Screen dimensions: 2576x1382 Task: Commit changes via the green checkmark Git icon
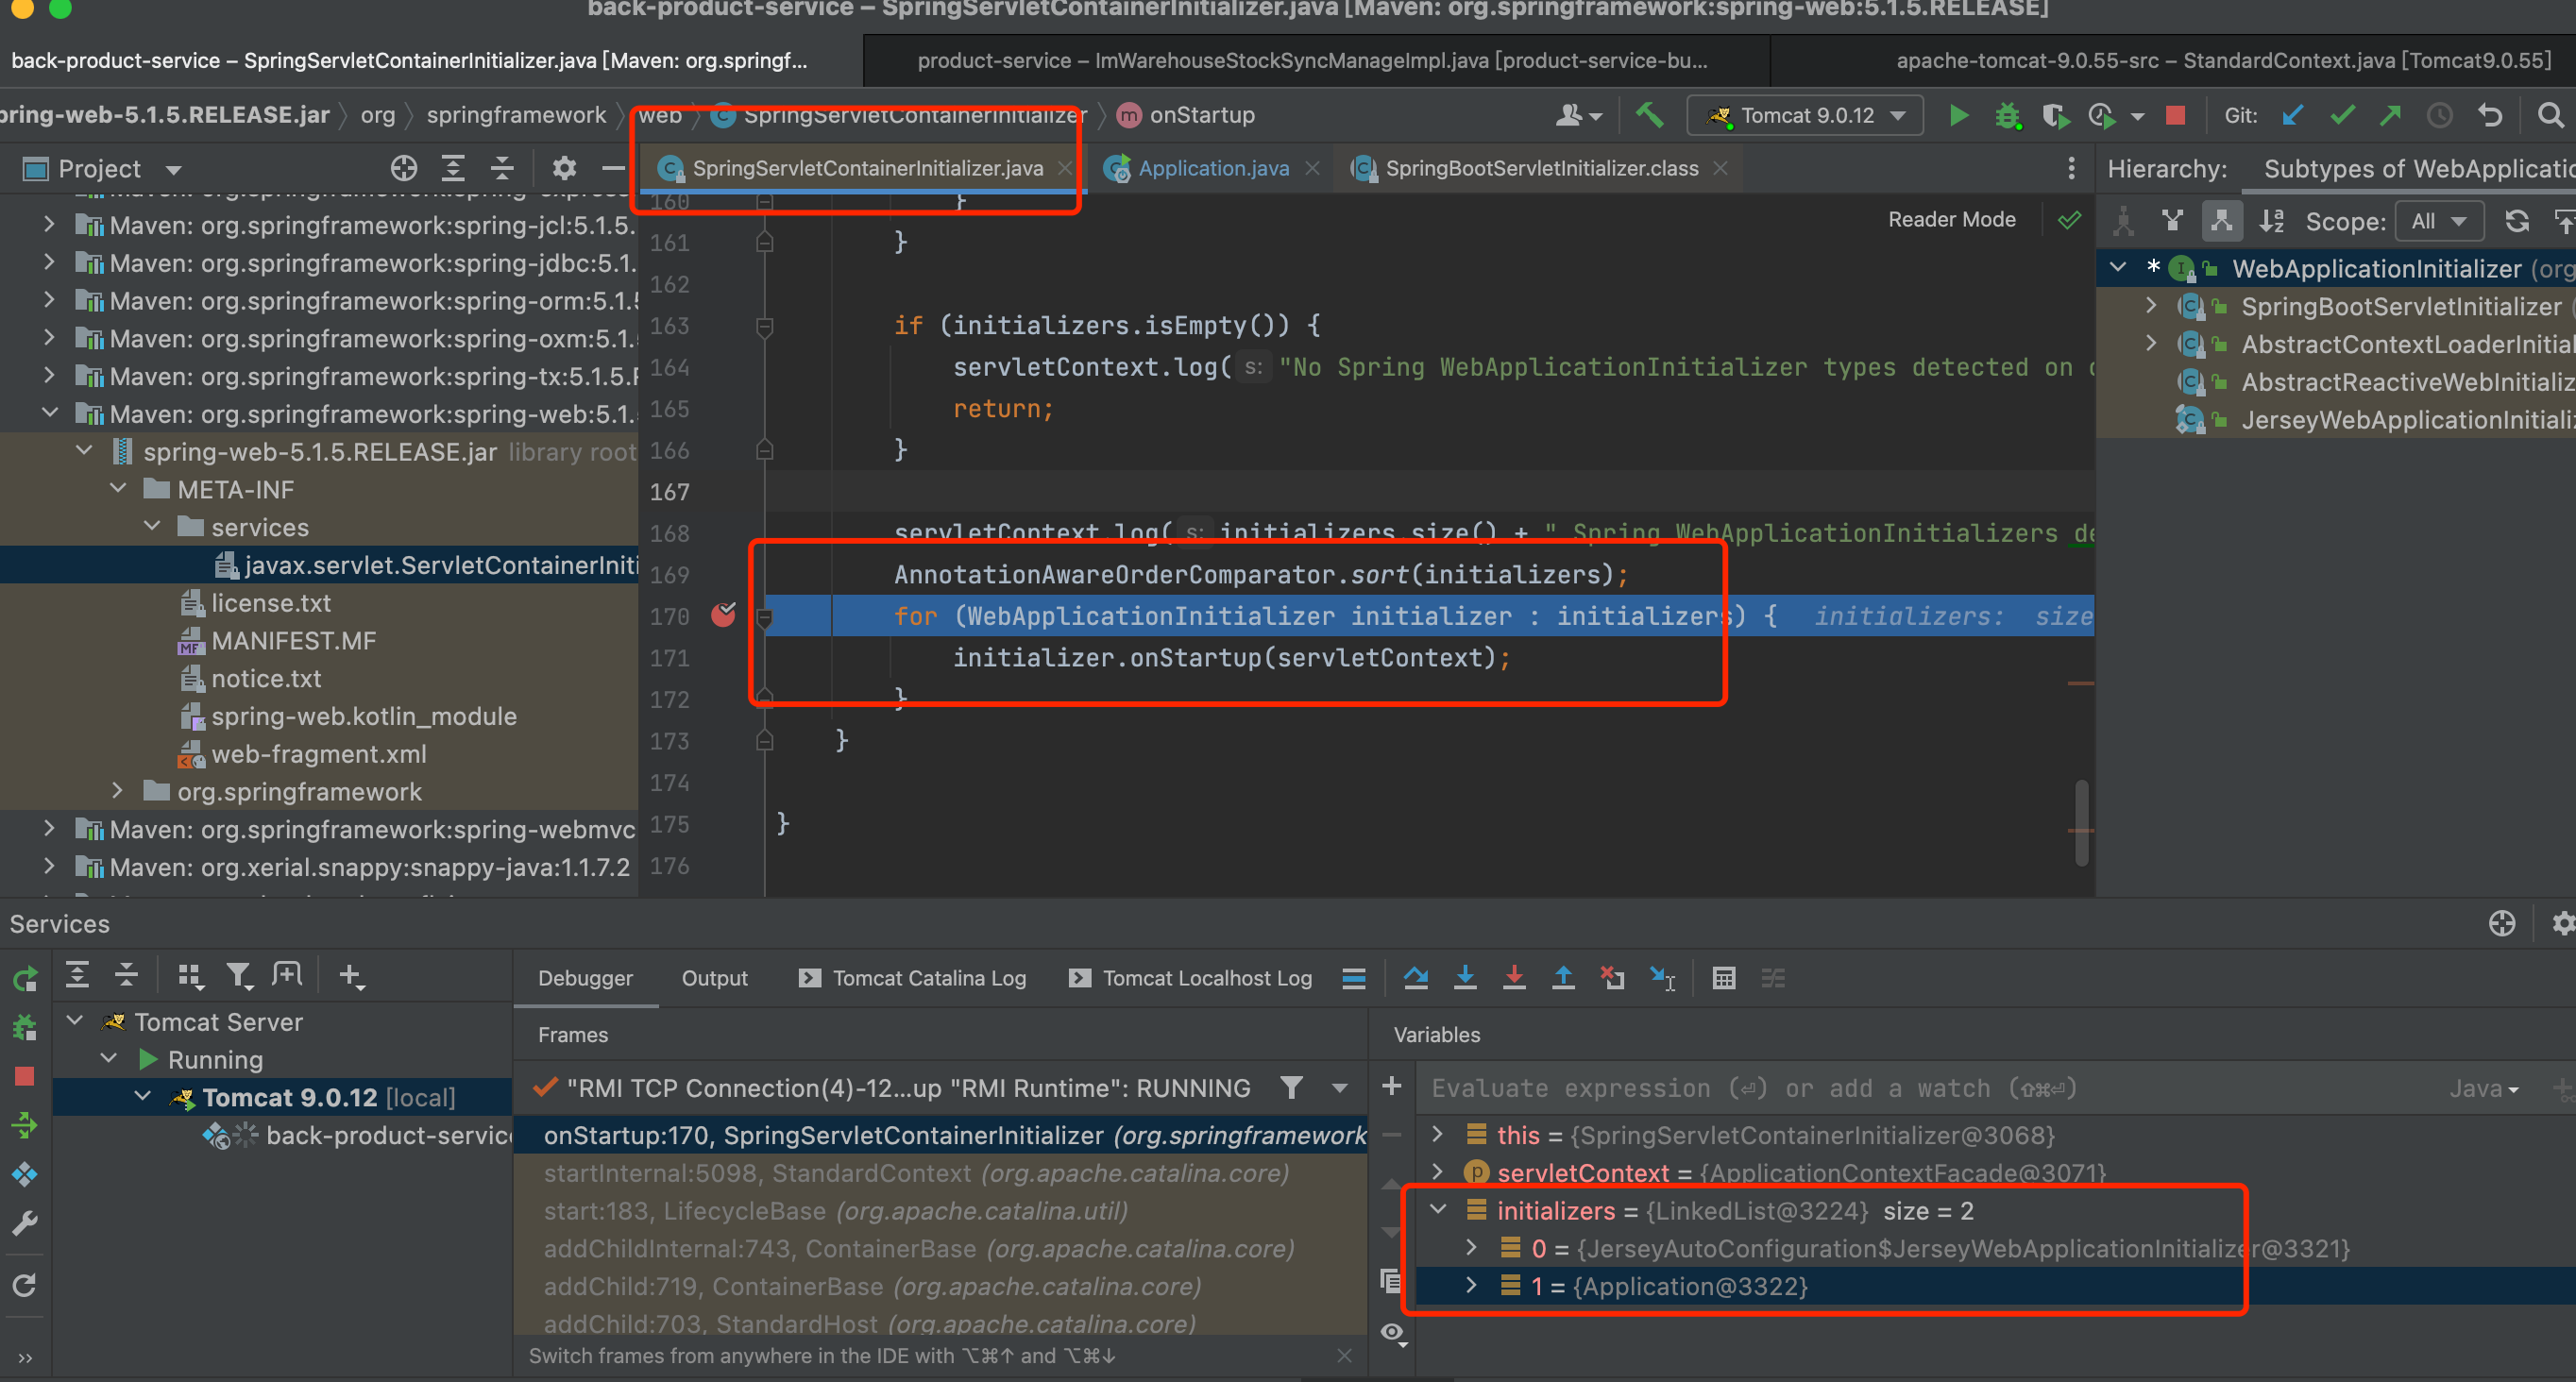tap(2342, 115)
